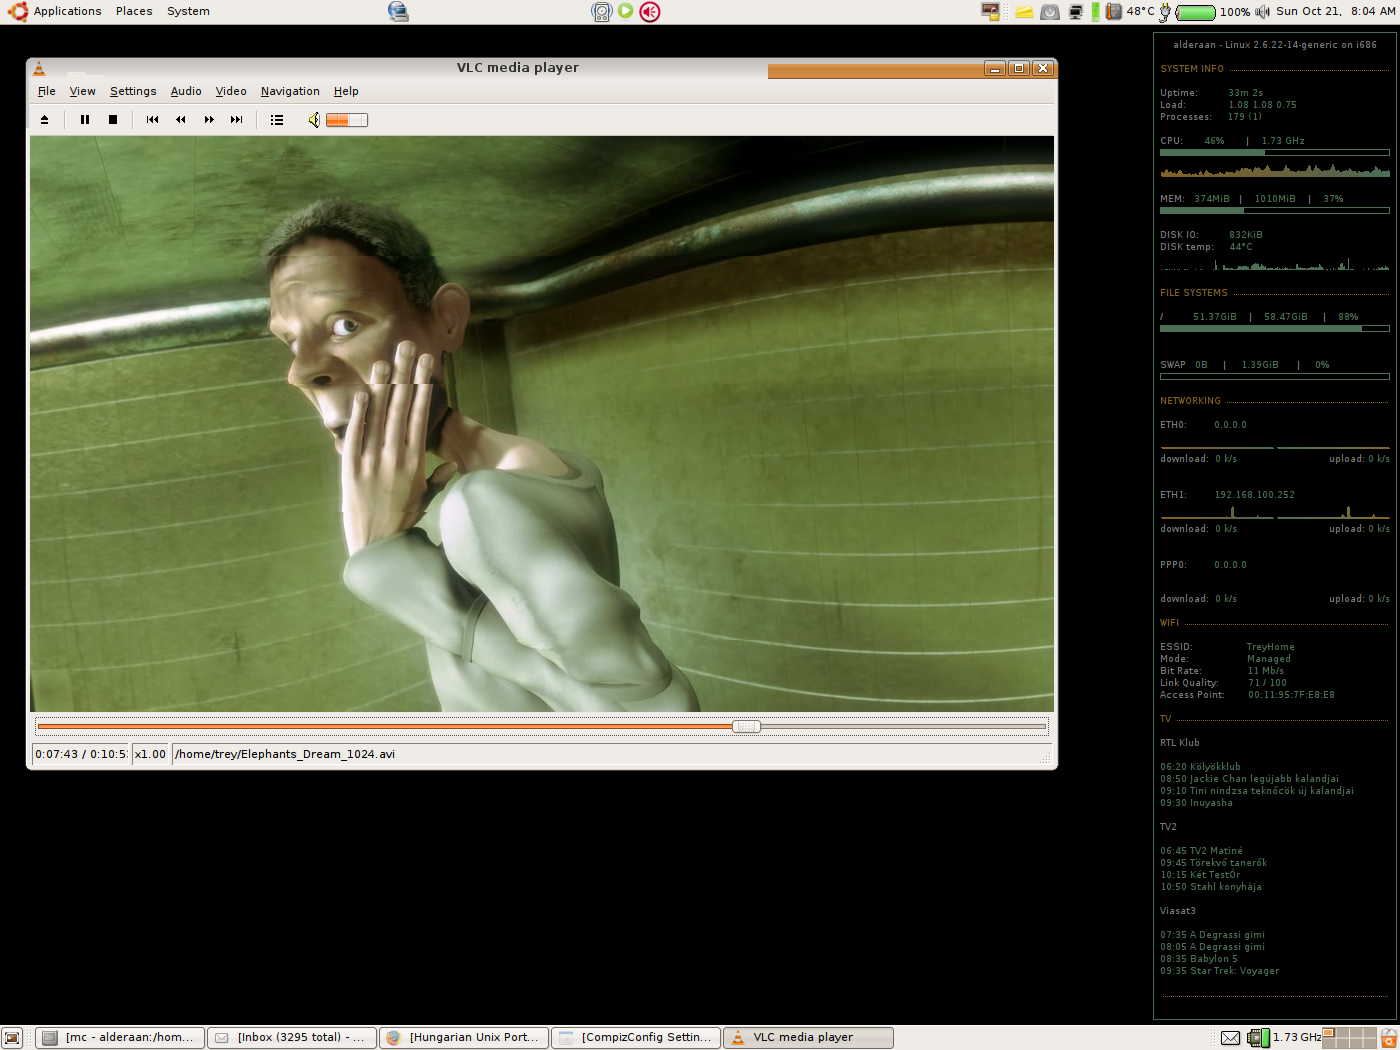The image size is (1400, 1050).
Task: Click the panel volume control icon
Action: click(x=1262, y=12)
